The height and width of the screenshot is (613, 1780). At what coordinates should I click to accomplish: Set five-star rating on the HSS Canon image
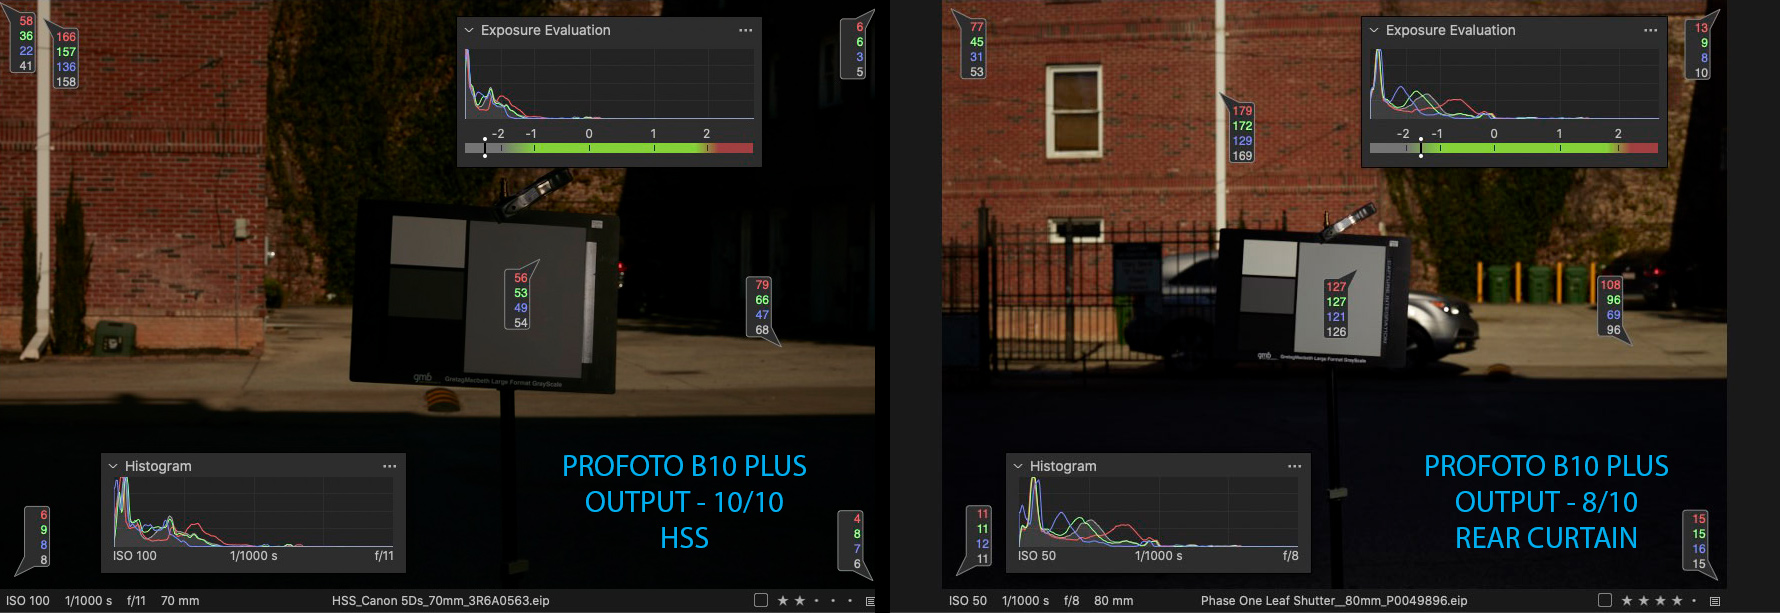click(x=850, y=601)
